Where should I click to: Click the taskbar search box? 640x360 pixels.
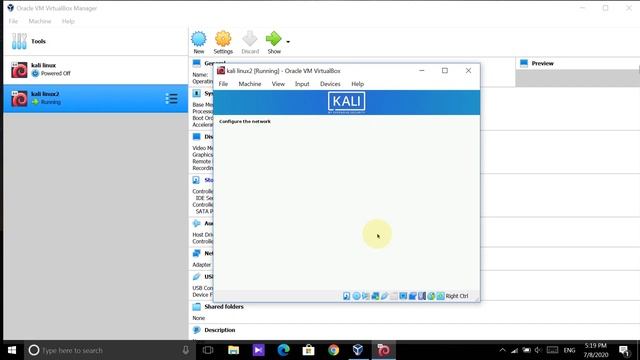[x=110, y=350]
